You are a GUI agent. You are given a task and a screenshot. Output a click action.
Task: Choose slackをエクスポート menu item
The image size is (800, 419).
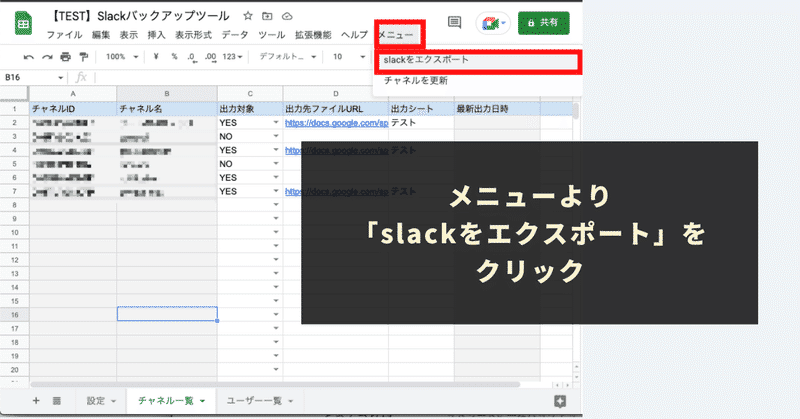[x=478, y=60]
